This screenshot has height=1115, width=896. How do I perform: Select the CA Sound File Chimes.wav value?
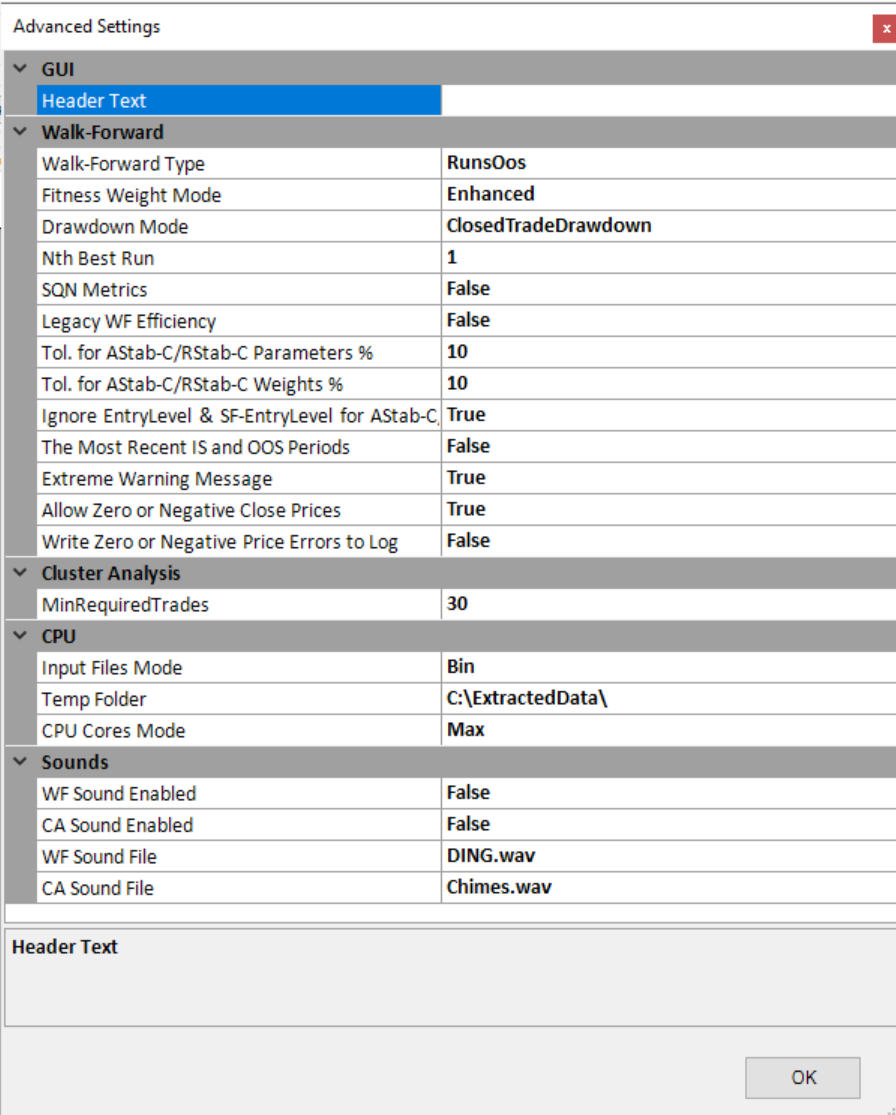tap(667, 888)
